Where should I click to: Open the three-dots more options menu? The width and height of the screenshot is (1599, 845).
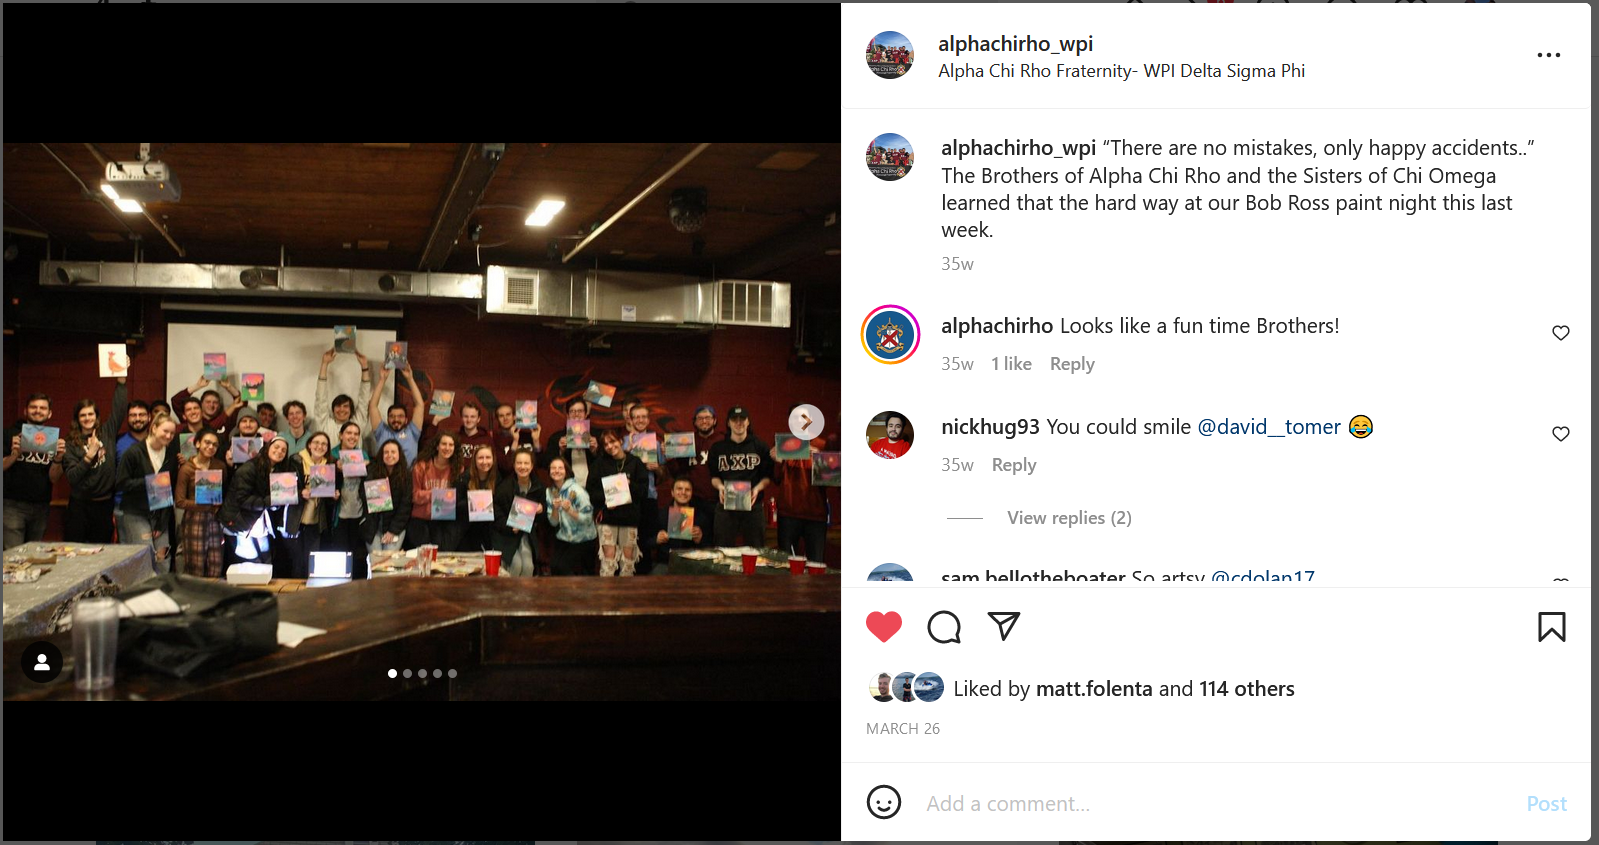[x=1549, y=55]
